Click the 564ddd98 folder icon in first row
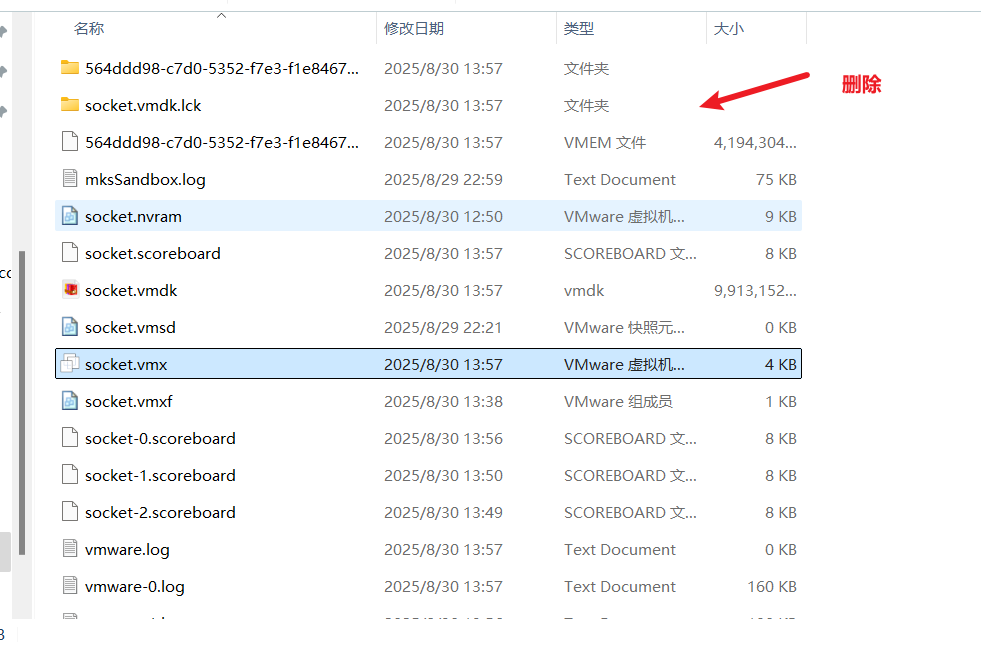 click(x=69, y=68)
